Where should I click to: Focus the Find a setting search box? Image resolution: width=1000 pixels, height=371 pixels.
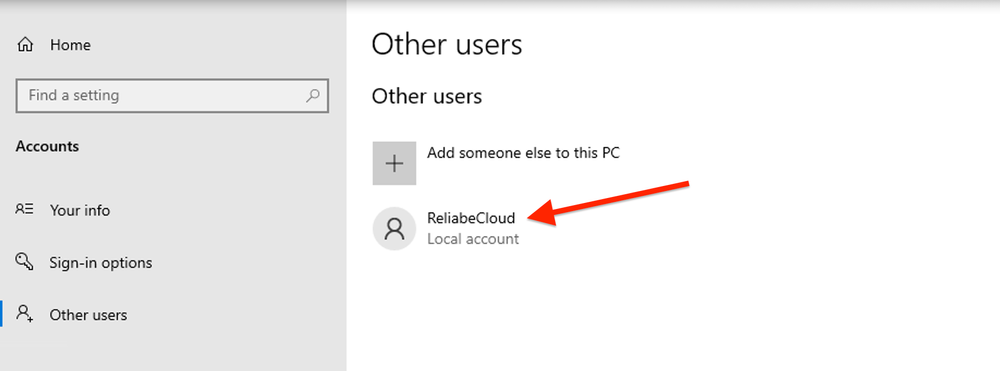pyautogui.click(x=172, y=96)
